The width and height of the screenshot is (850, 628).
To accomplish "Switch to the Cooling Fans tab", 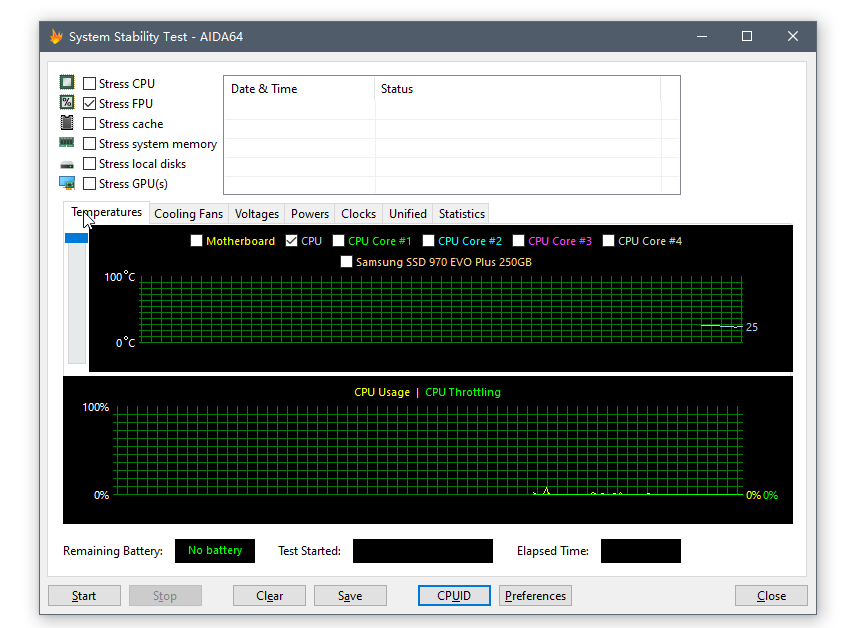I will click(189, 214).
